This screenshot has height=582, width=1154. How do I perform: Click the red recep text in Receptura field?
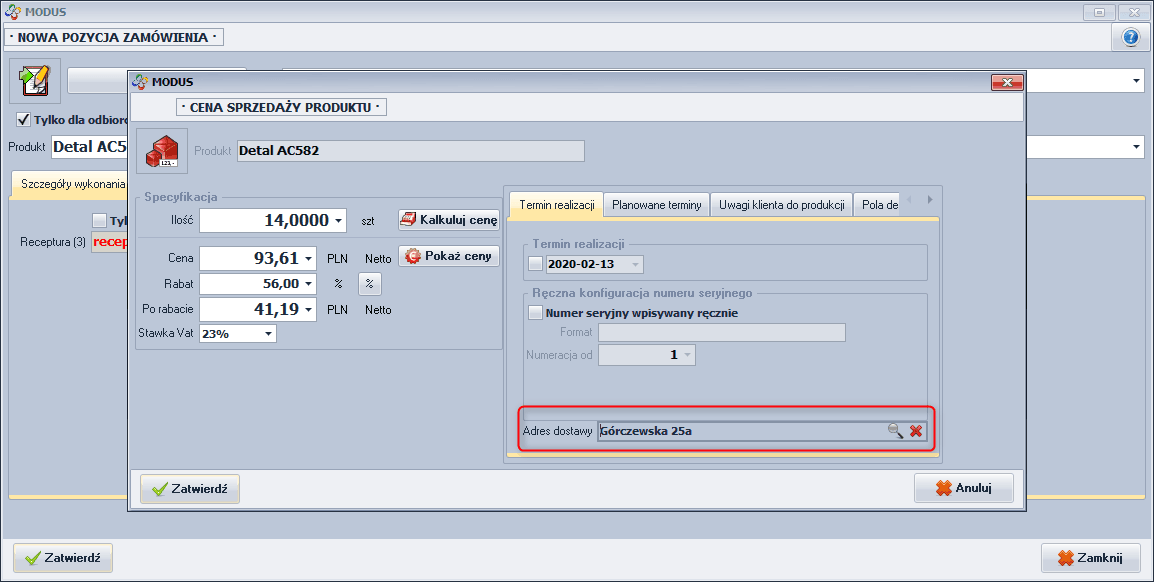tap(110, 242)
